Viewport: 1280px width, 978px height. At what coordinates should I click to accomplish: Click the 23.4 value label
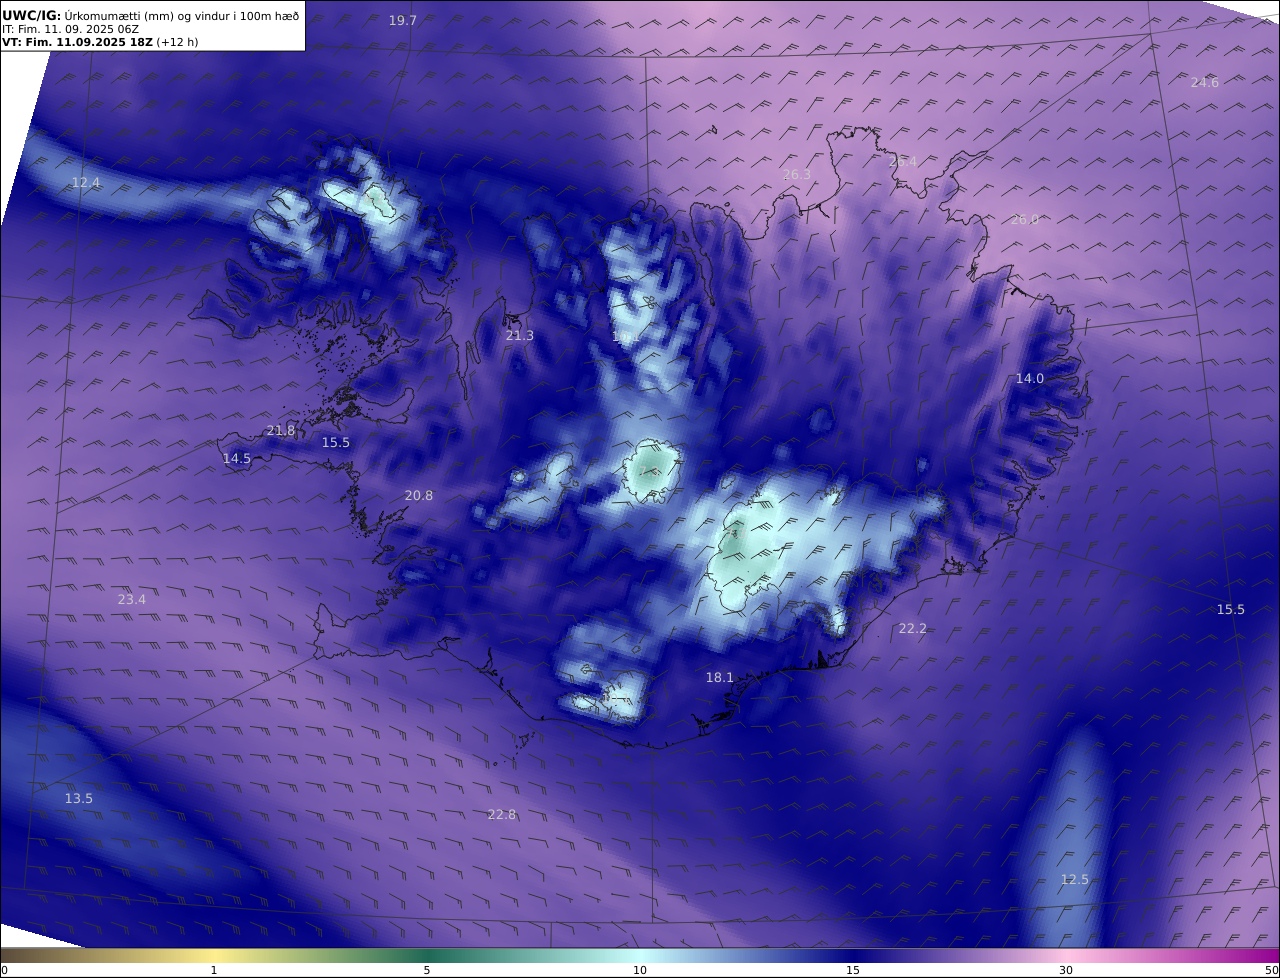[132, 600]
